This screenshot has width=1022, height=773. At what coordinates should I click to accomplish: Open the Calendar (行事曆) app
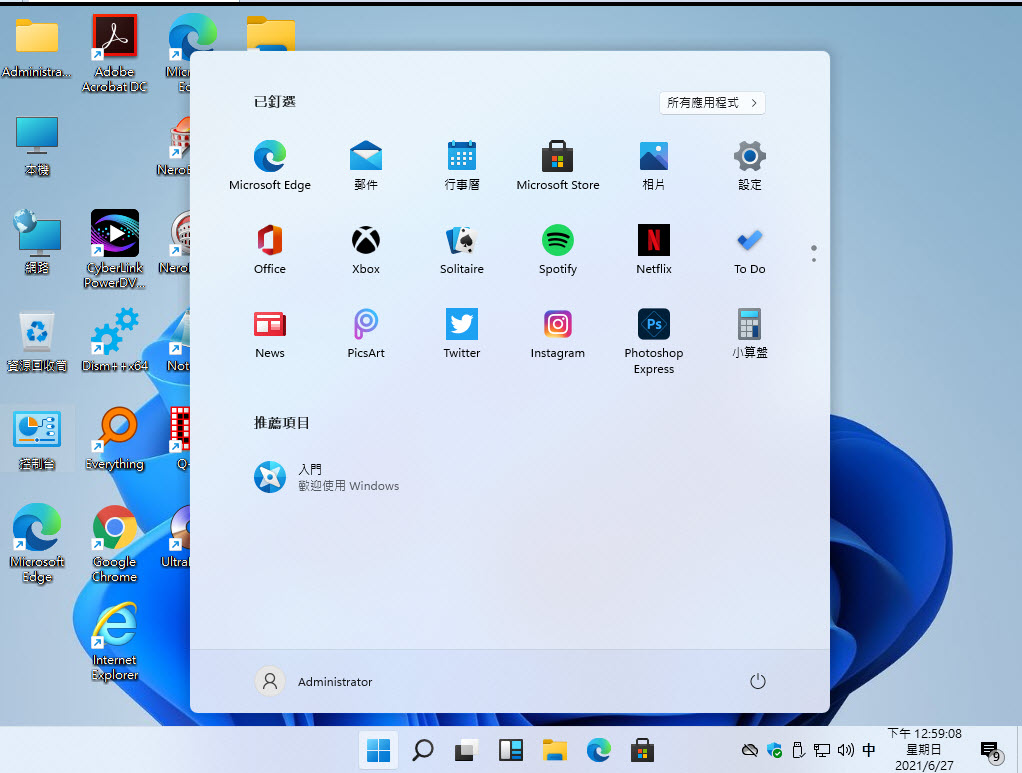[x=461, y=165]
